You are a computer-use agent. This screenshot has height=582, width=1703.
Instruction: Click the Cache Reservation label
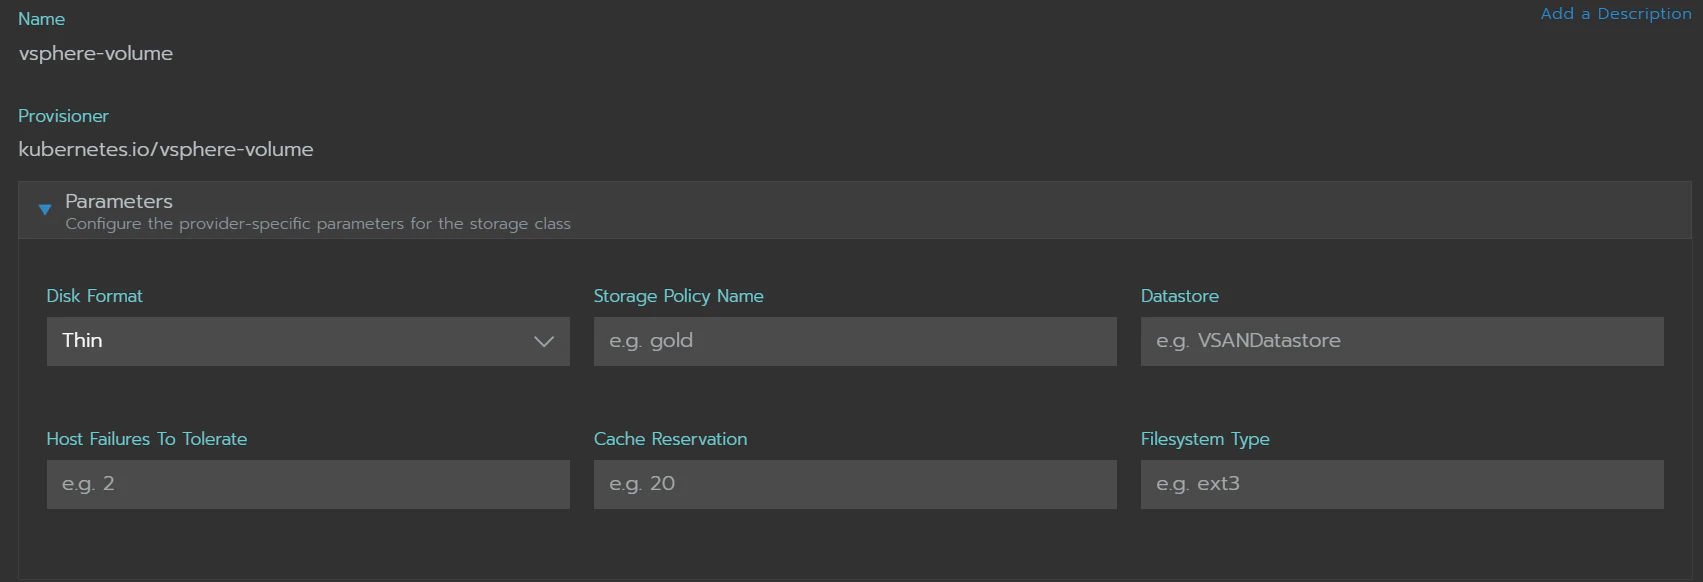670,439
